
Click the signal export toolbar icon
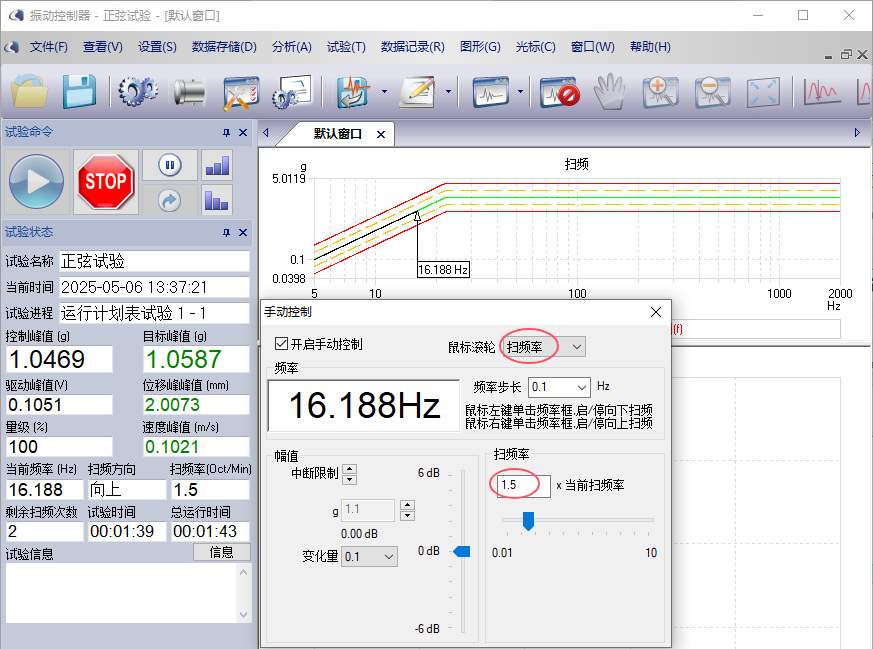tap(354, 92)
